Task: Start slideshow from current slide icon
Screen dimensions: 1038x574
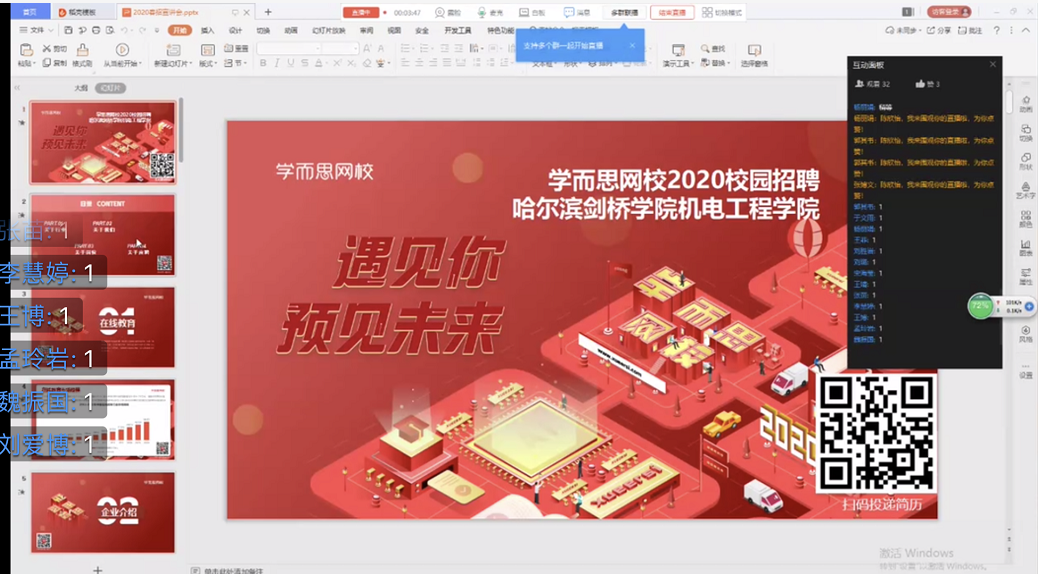Action: [x=122, y=50]
